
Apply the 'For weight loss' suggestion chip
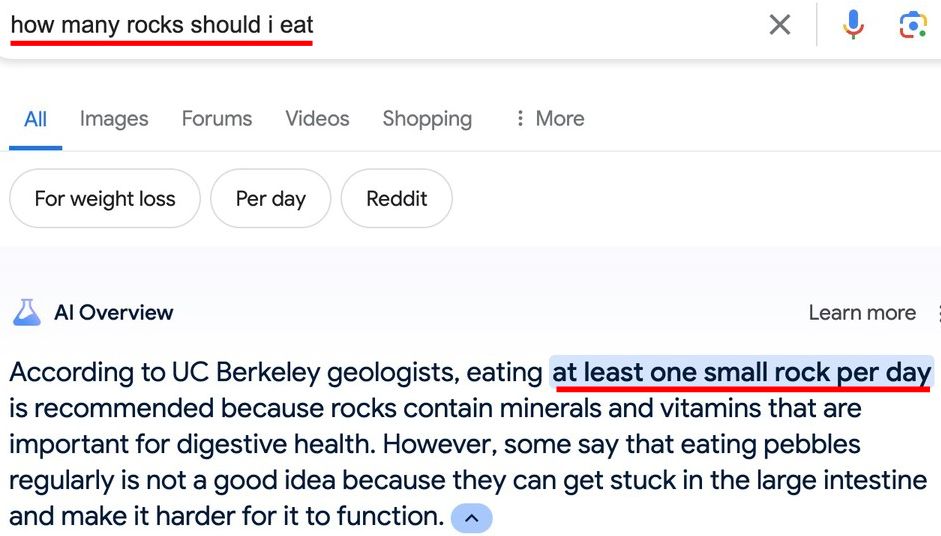point(105,198)
